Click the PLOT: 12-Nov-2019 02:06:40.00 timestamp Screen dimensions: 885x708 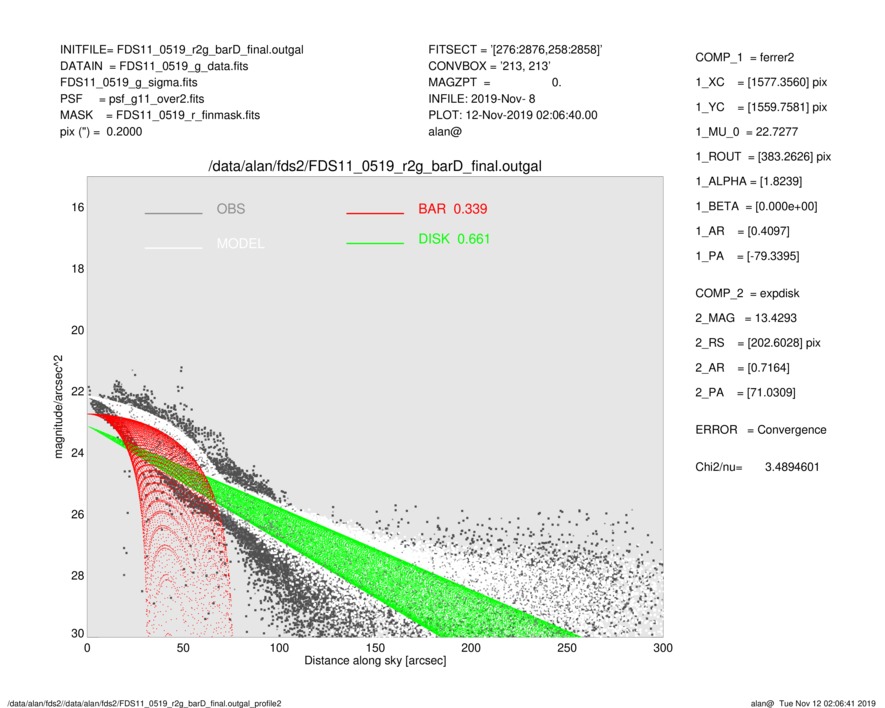point(512,115)
